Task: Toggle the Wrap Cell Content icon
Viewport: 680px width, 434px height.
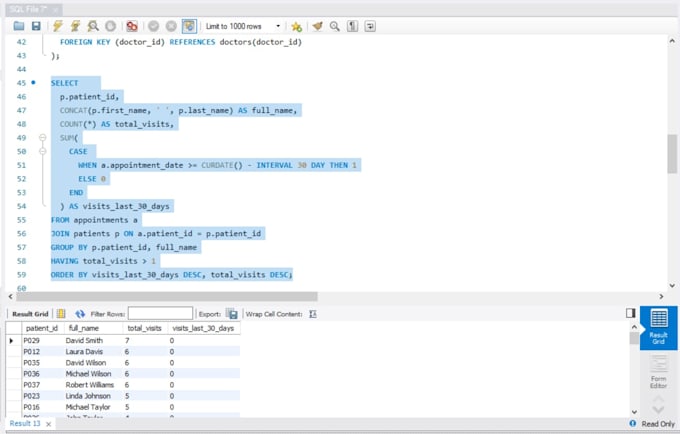Action: tap(313, 314)
